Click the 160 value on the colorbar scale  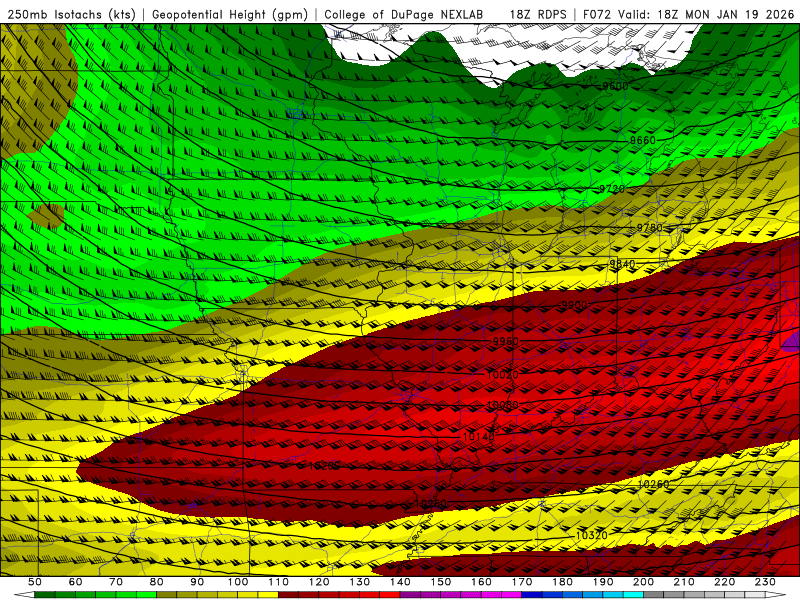(481, 582)
